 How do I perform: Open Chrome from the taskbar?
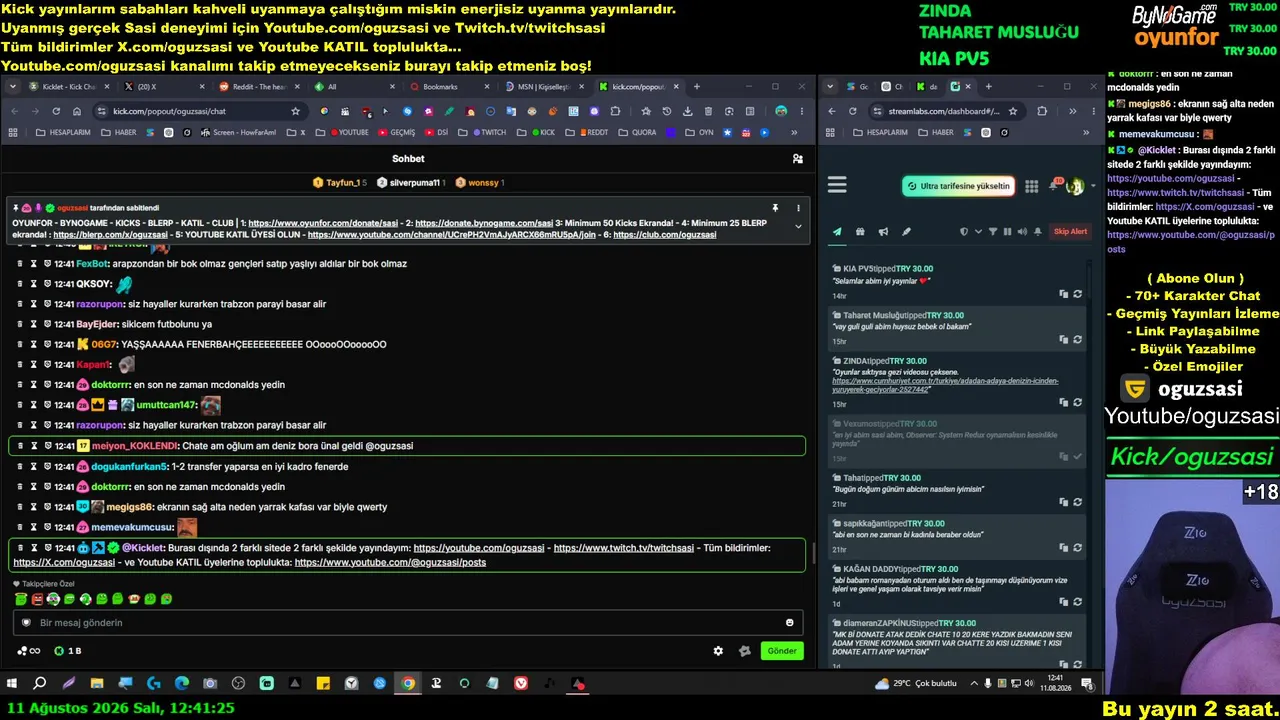[408, 684]
